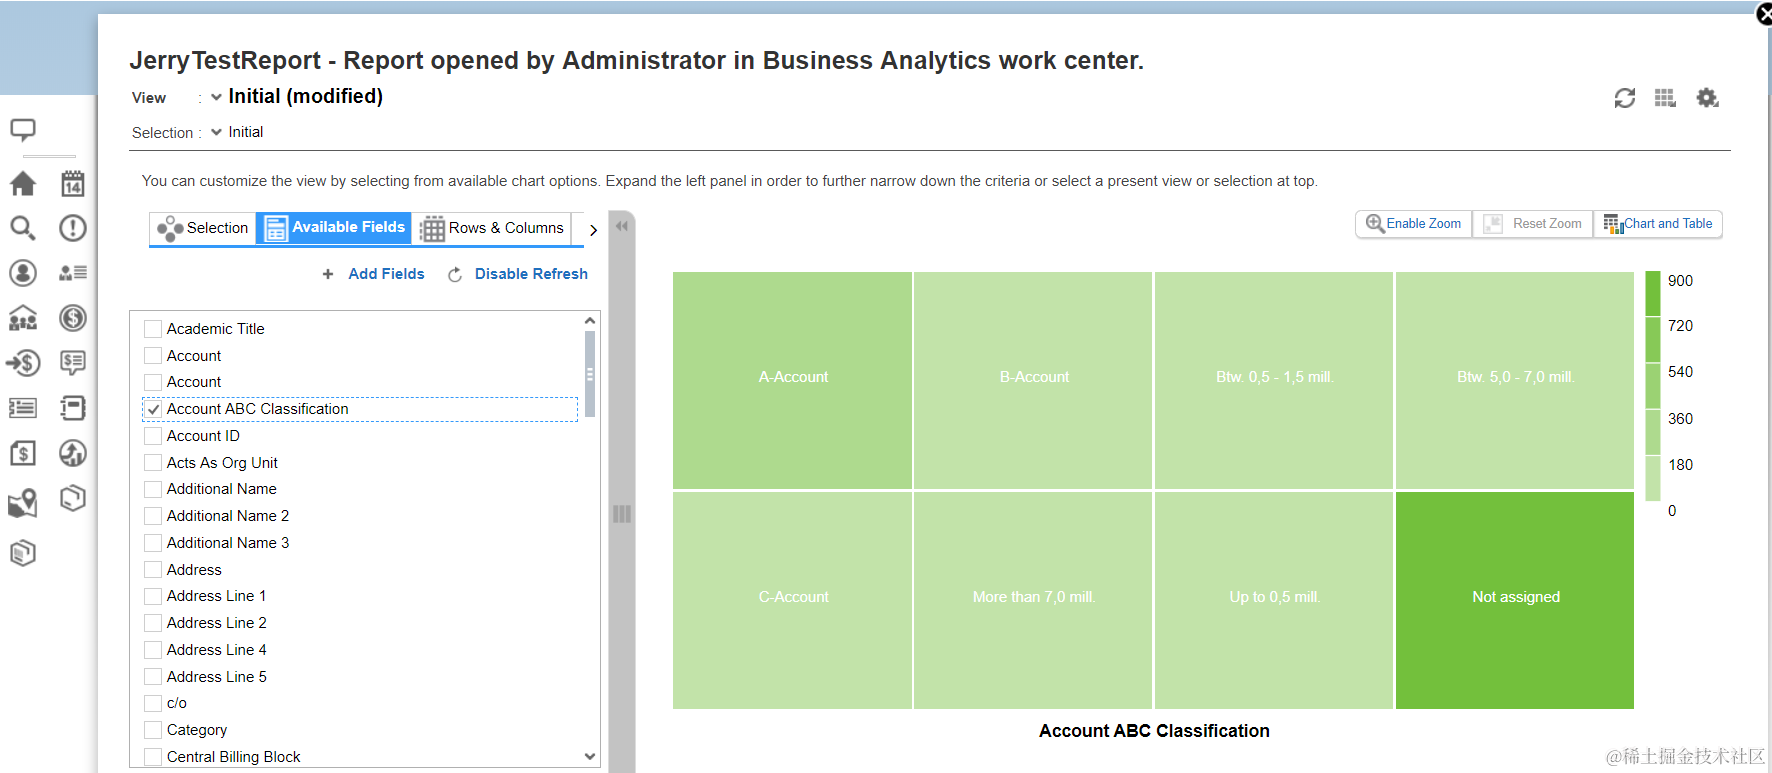Uncheck the Account ABC Classification field
The height and width of the screenshot is (773, 1772).
[x=154, y=409]
